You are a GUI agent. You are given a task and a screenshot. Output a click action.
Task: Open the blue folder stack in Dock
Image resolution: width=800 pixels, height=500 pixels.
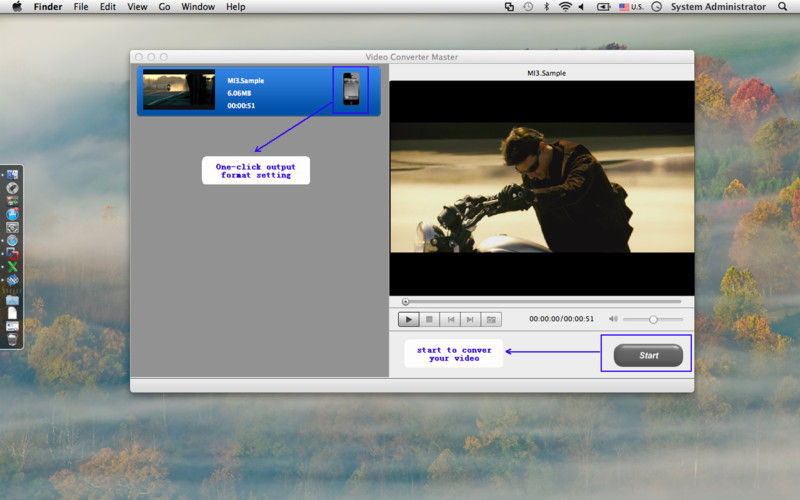(12, 300)
